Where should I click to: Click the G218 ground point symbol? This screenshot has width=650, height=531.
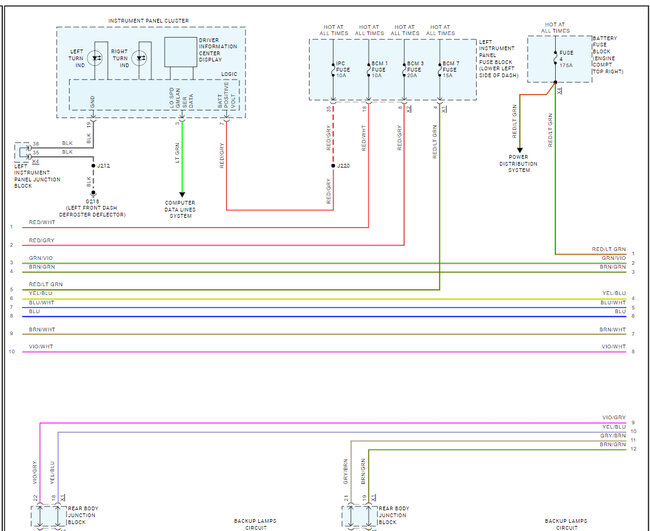click(x=93, y=193)
